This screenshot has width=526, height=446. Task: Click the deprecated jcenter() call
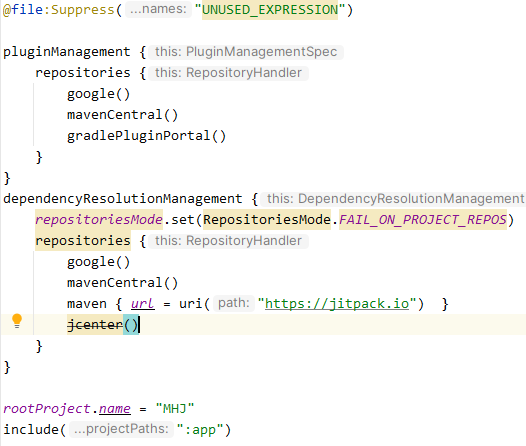point(103,325)
